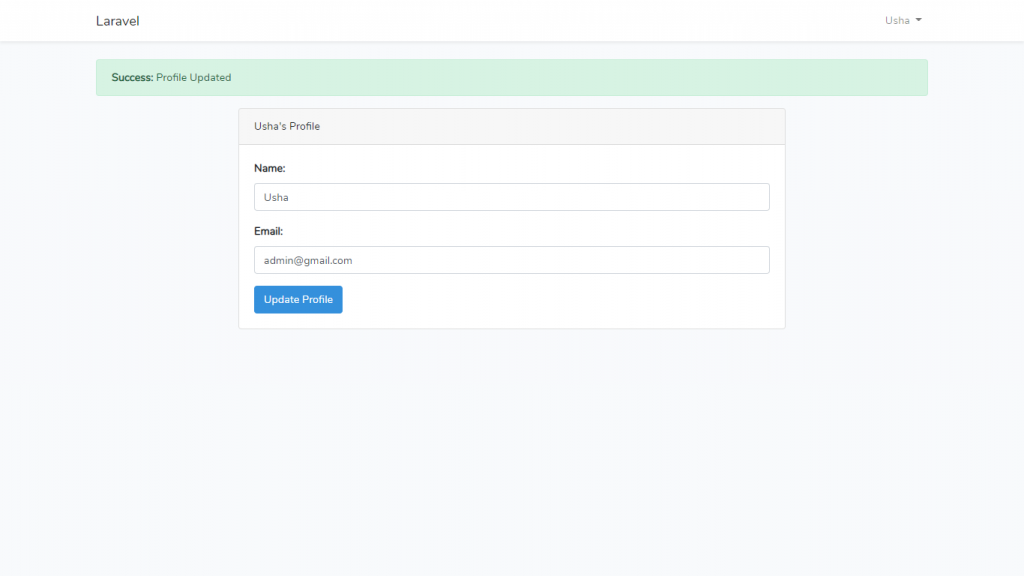The image size is (1024, 576).
Task: Click empty page background below profile card
Action: coord(511,450)
